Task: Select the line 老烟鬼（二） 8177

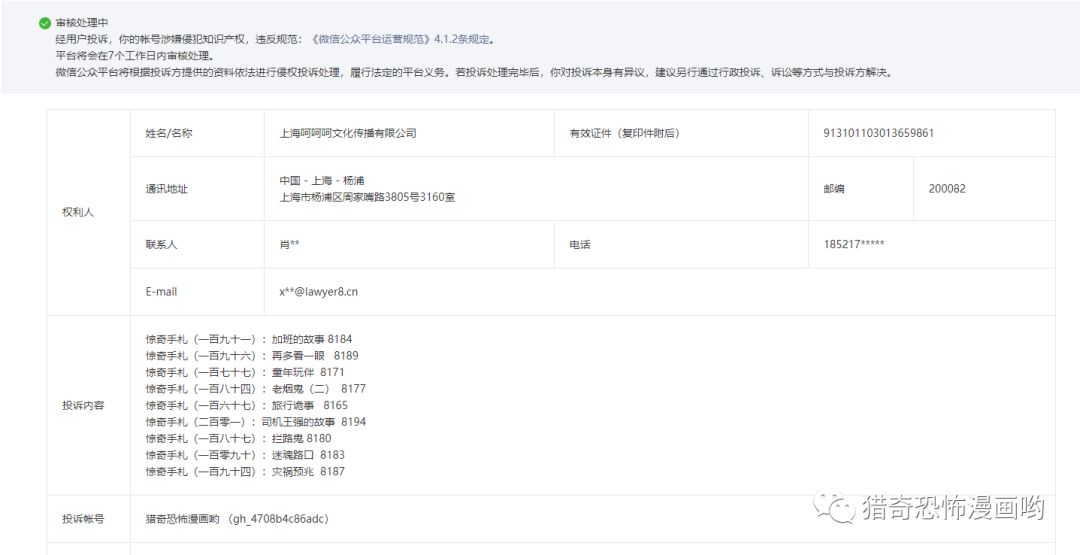Action: (256, 388)
